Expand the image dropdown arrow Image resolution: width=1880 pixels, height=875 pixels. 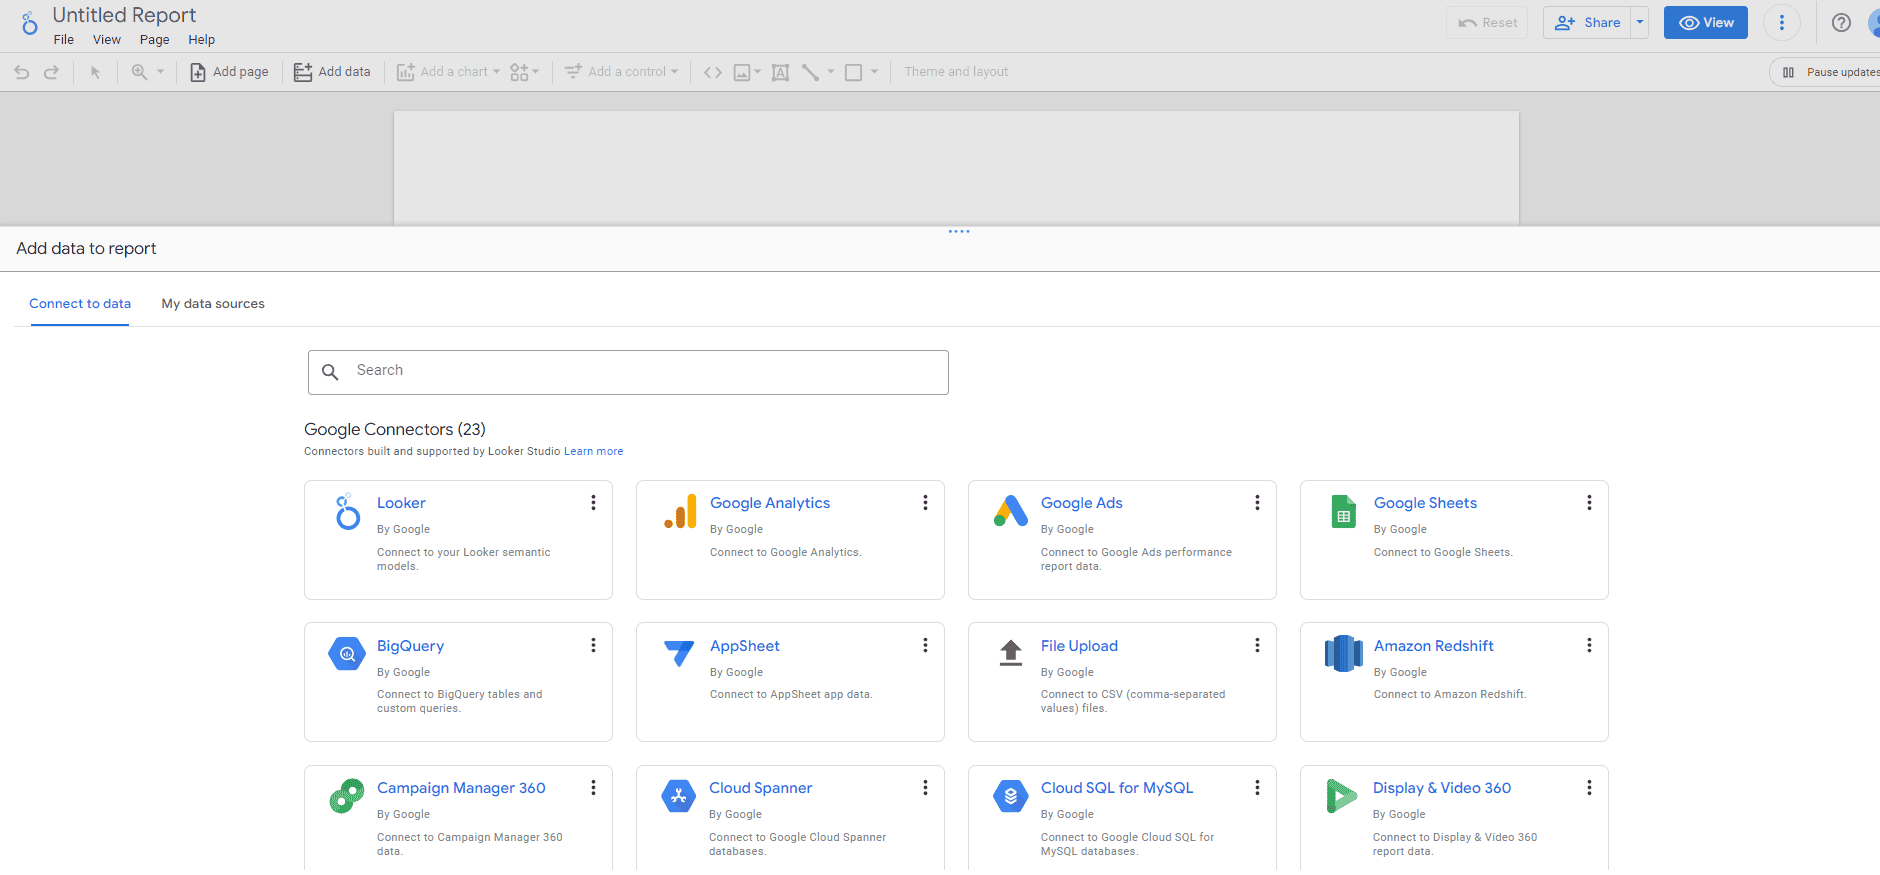(758, 72)
